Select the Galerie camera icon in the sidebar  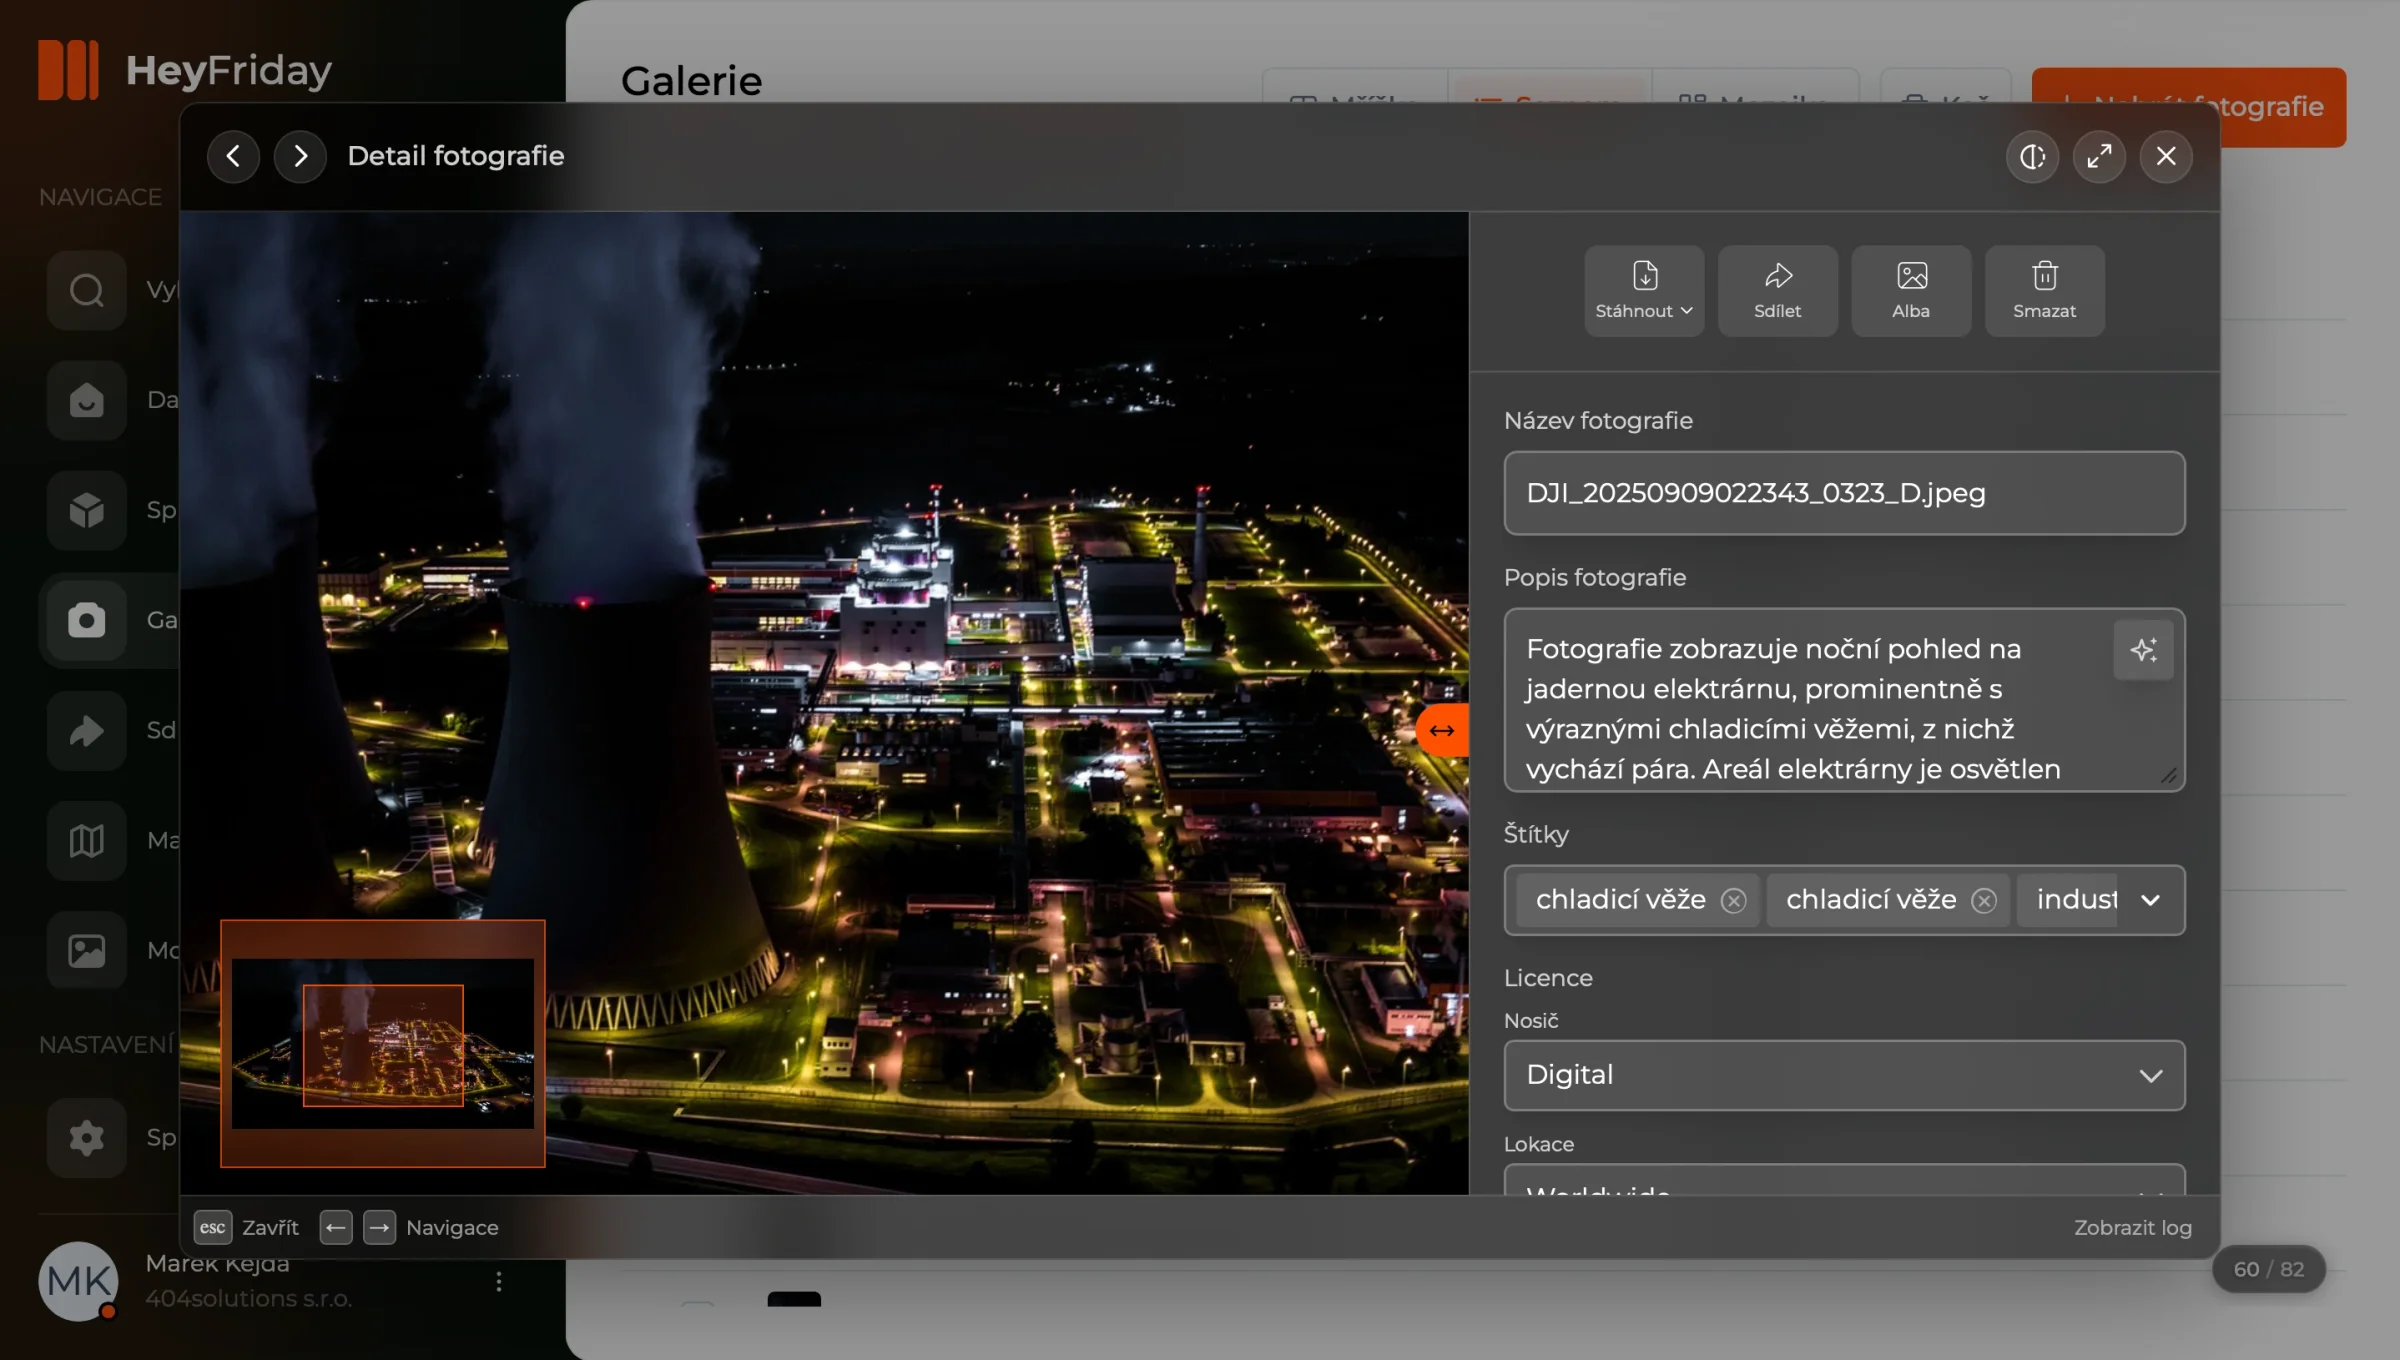86,620
